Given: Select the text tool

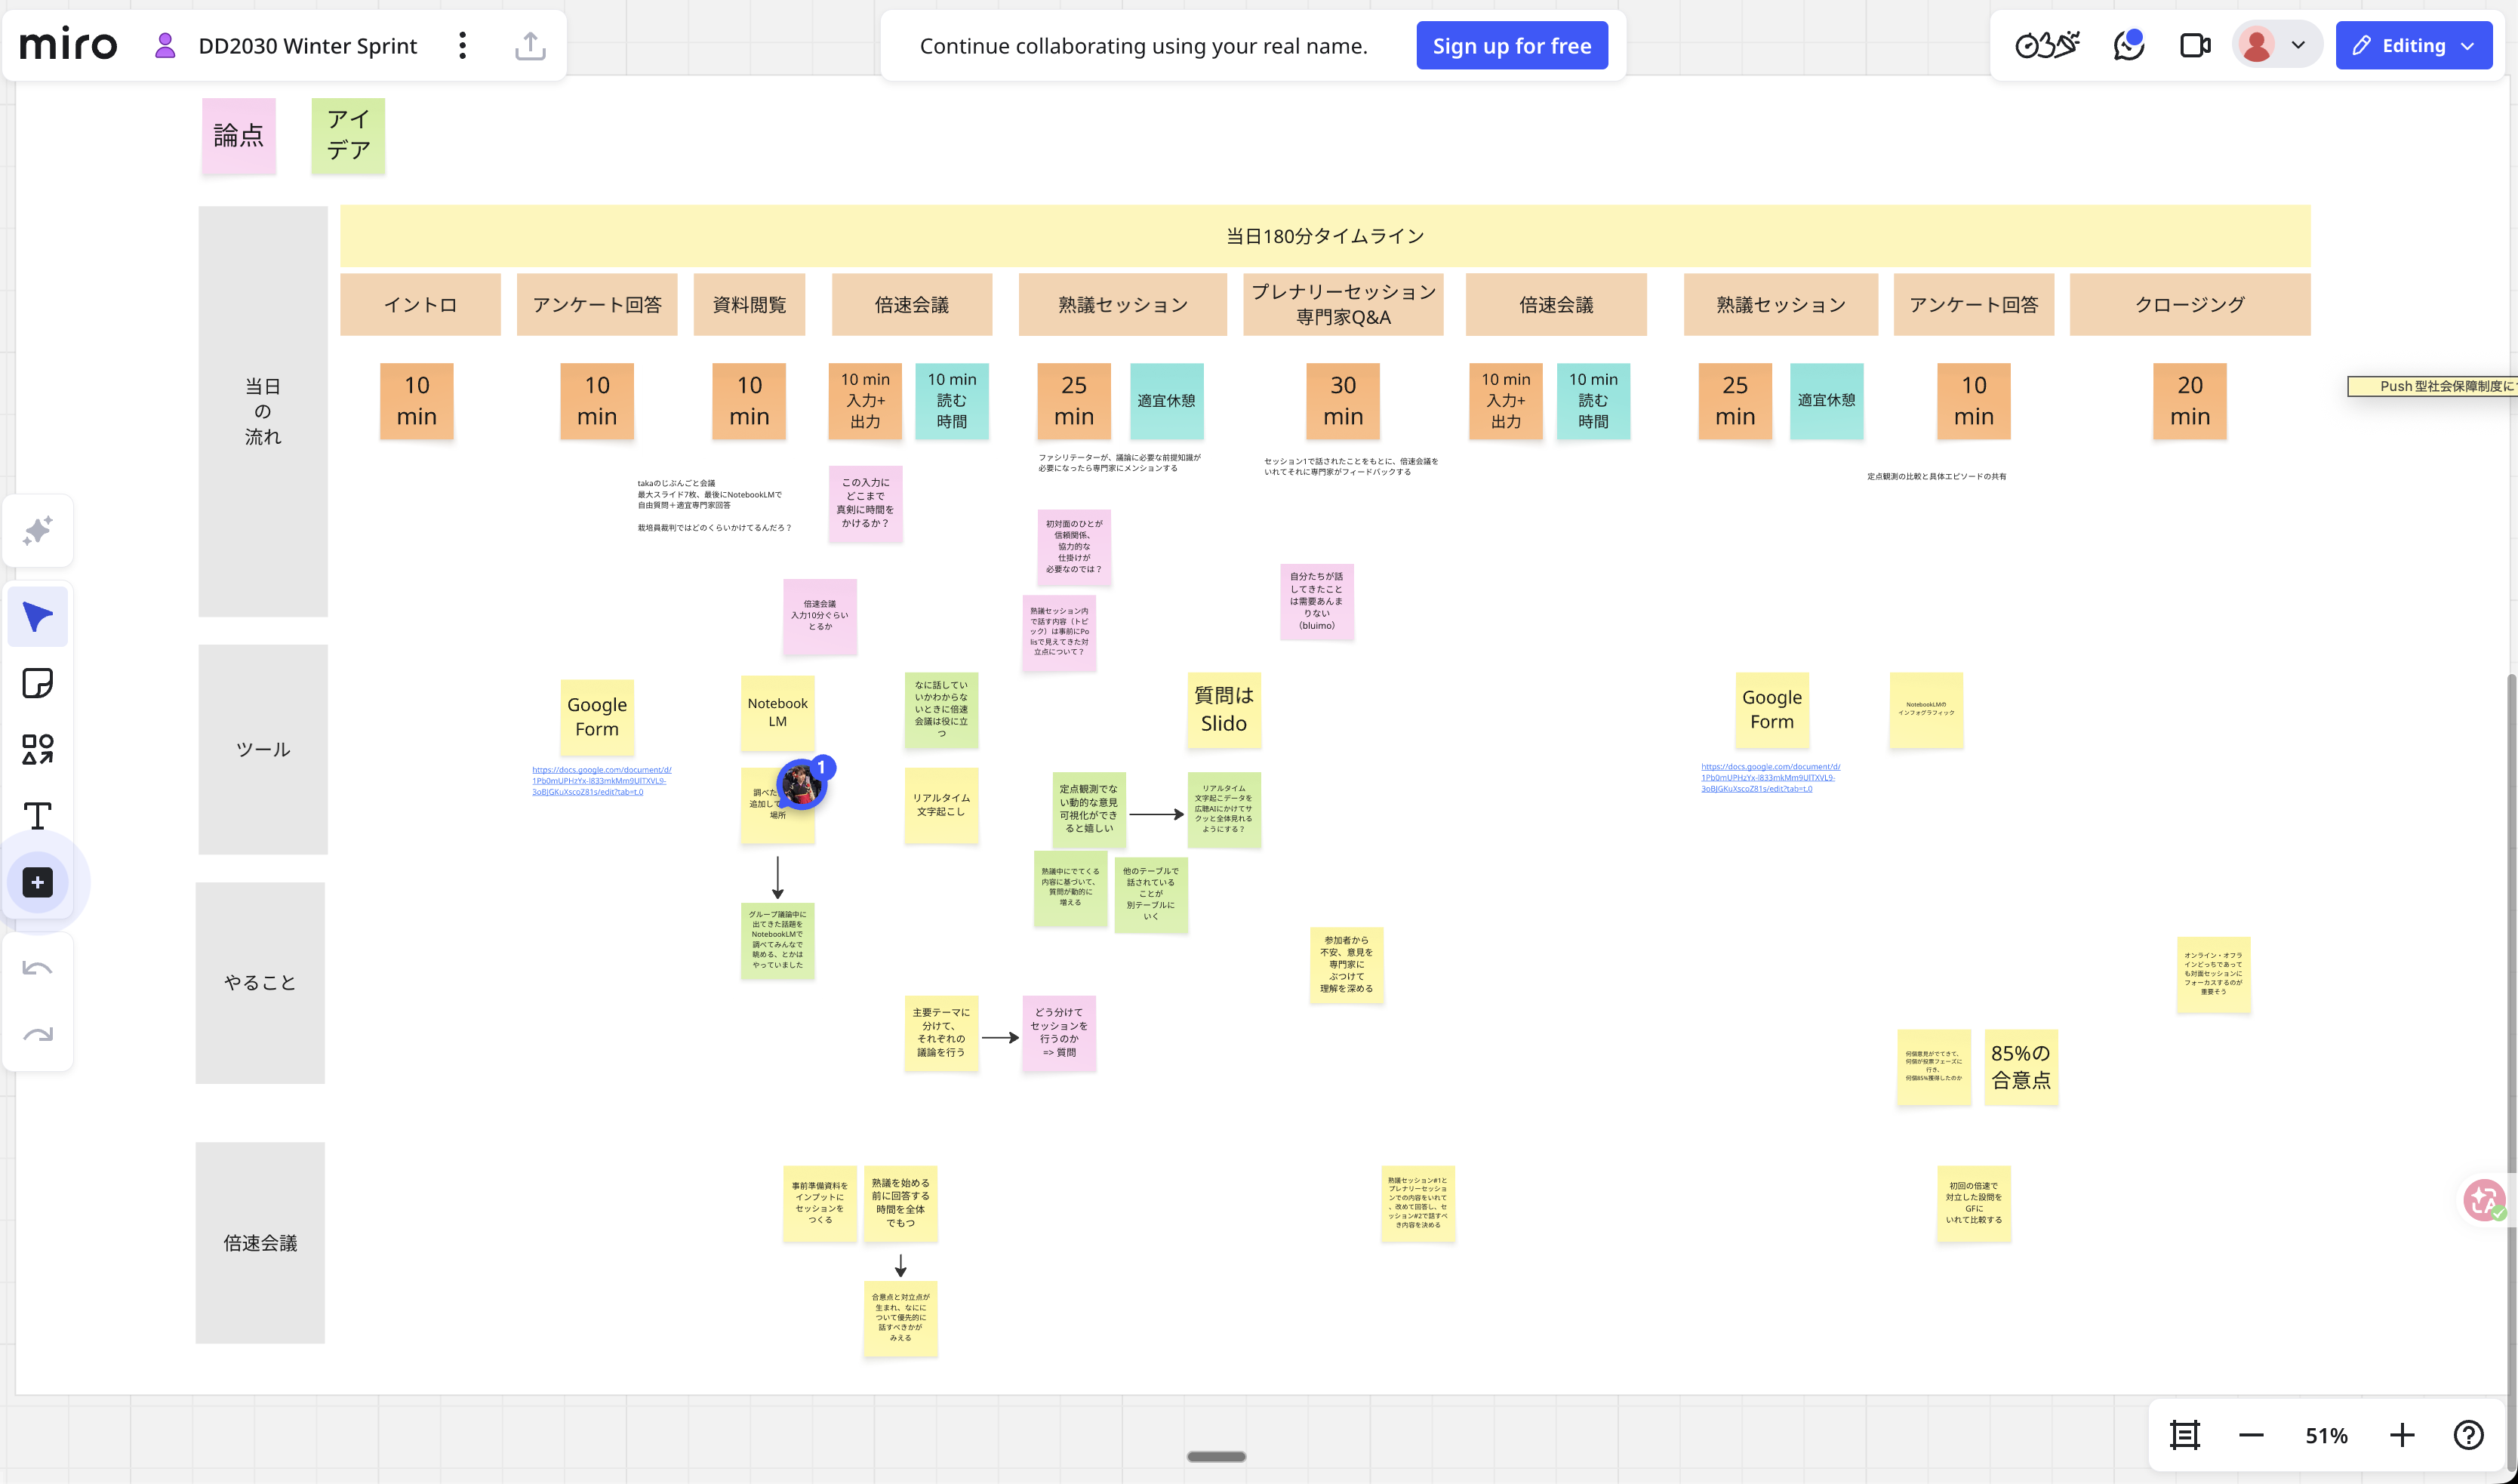Looking at the screenshot, I should (38, 816).
